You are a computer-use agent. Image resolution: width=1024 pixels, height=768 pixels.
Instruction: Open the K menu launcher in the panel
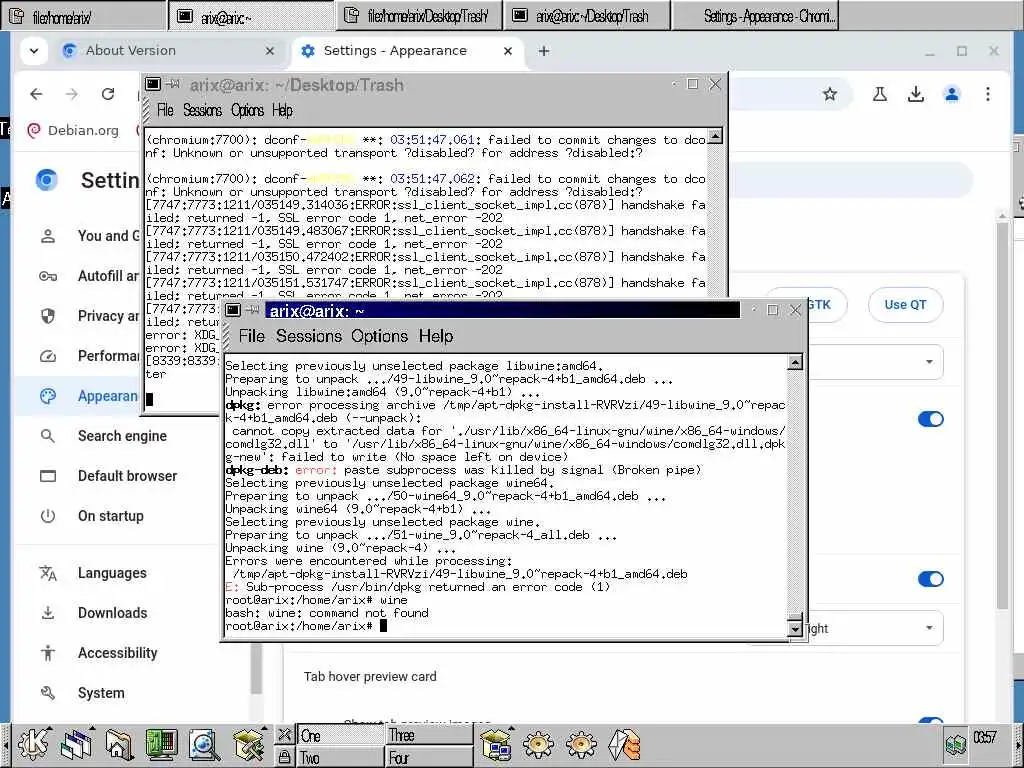point(33,744)
